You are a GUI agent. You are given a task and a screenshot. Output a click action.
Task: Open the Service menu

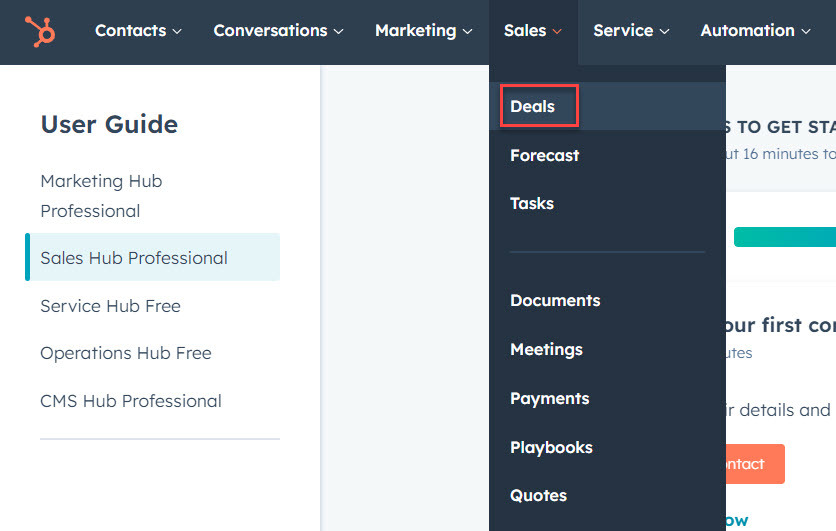pyautogui.click(x=631, y=31)
